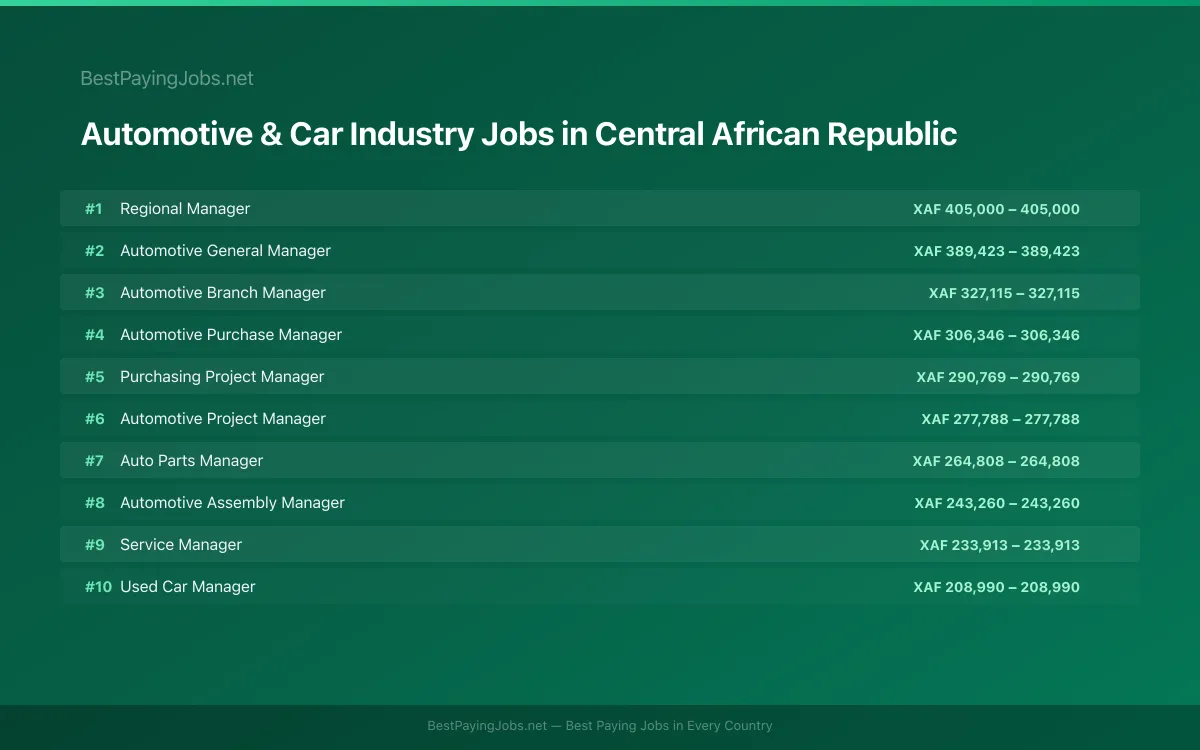Click the #4 rank number
This screenshot has width=1200, height=750.
pos(94,335)
